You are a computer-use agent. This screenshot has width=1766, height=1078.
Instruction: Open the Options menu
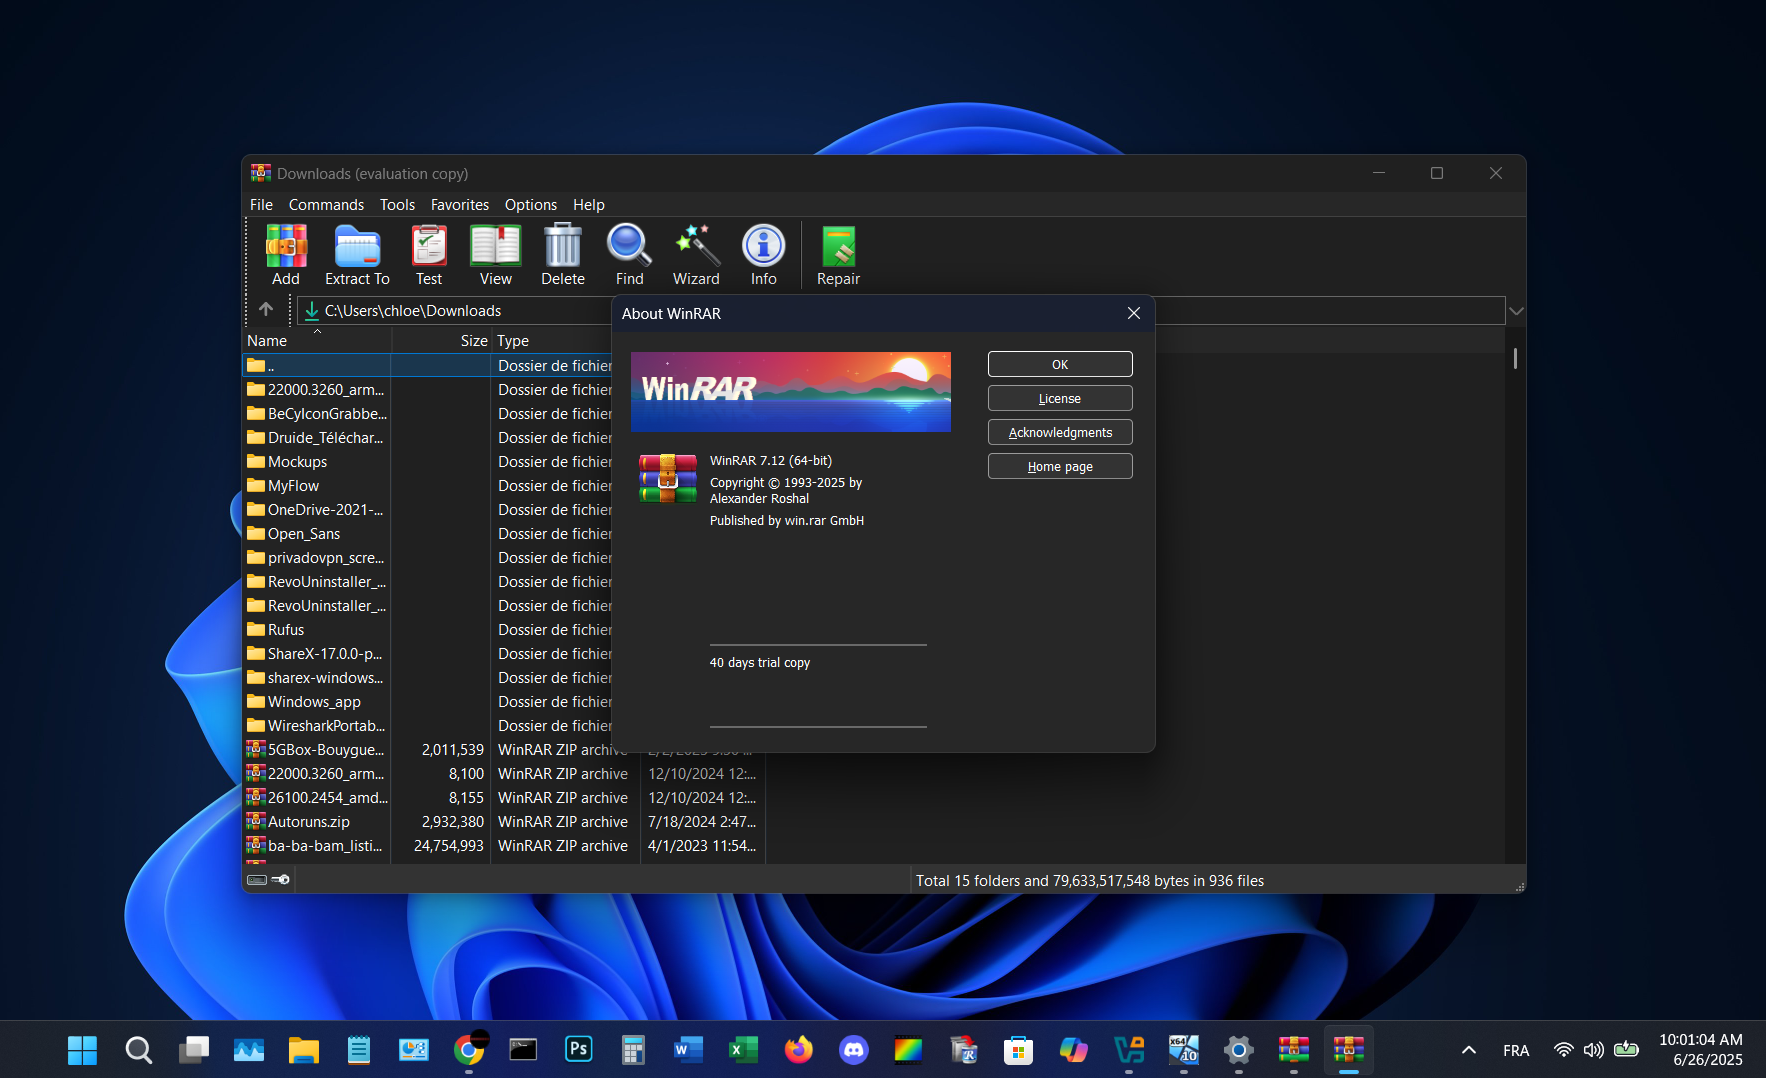[531, 204]
